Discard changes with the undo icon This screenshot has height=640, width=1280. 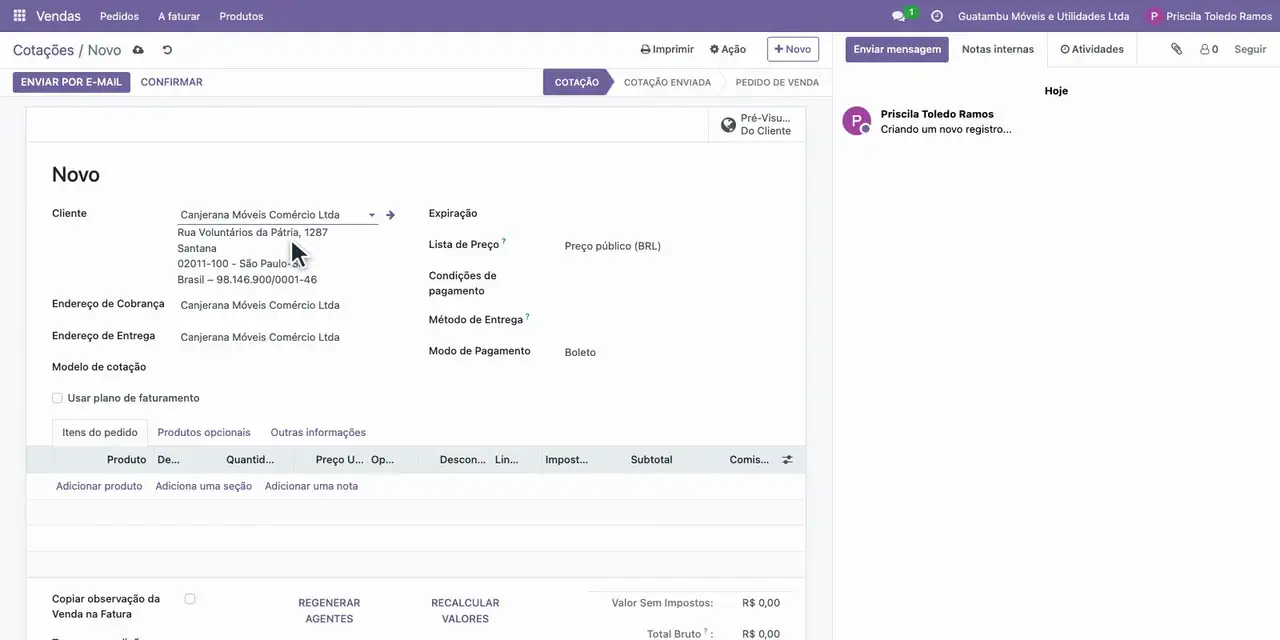pos(167,50)
